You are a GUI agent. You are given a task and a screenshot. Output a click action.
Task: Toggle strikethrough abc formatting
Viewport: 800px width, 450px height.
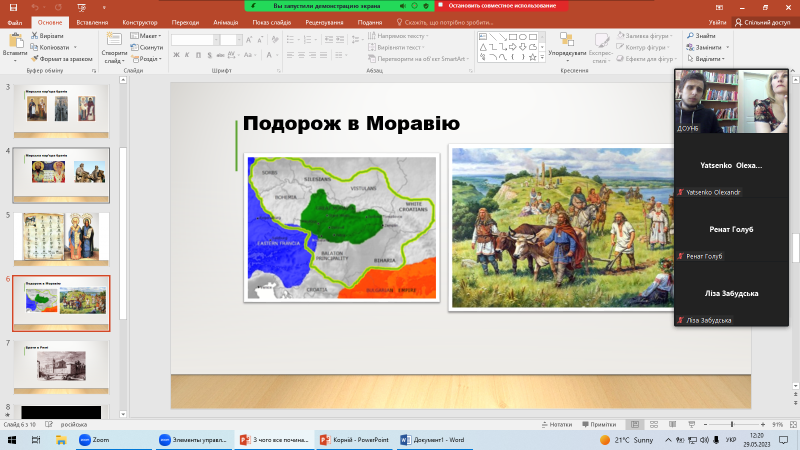[220, 55]
